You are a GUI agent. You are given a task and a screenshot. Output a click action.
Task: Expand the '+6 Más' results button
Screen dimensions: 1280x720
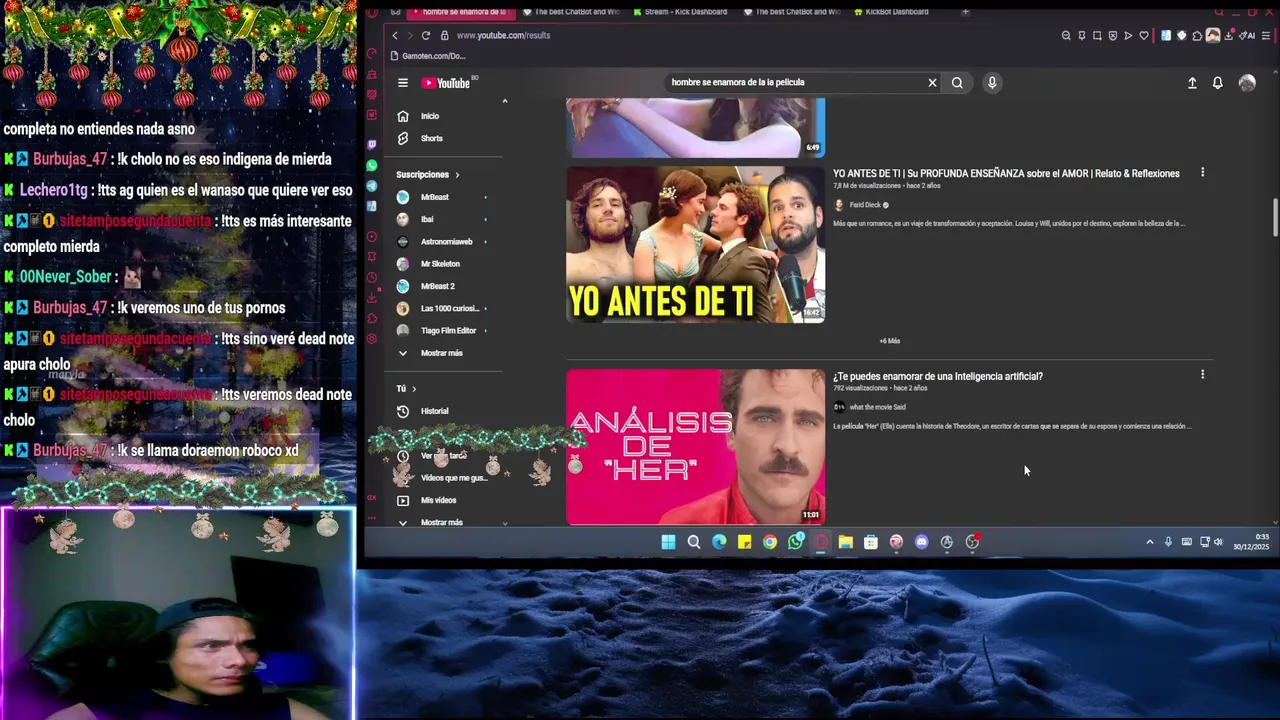point(889,341)
